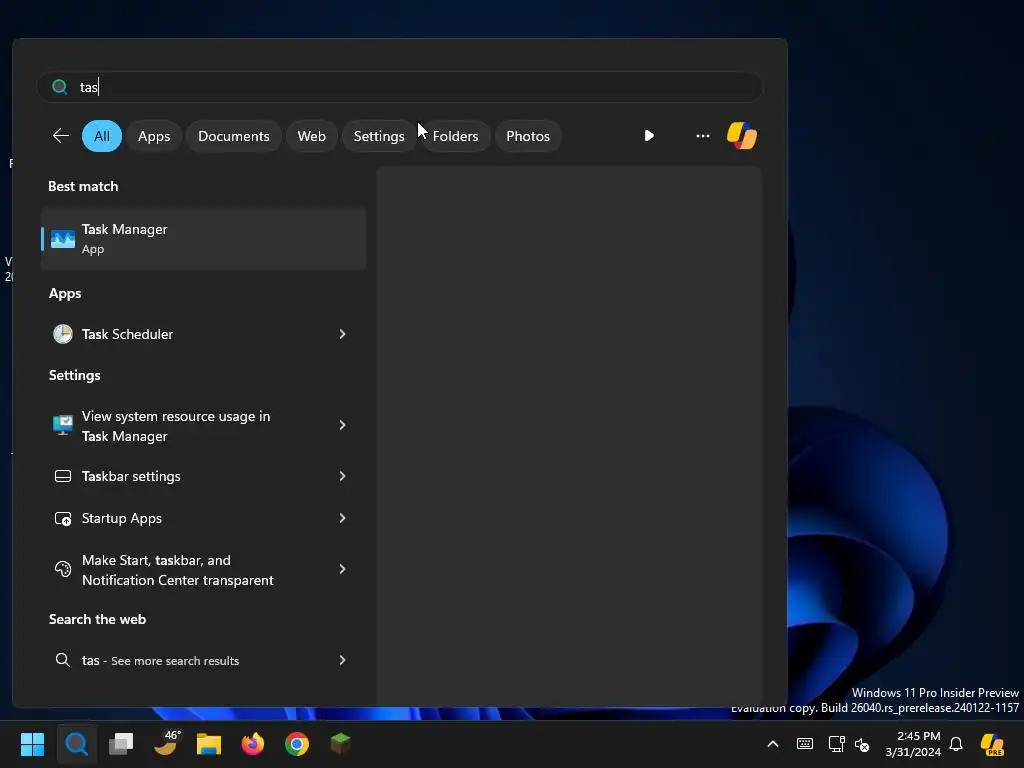
Task: Open View system resource usage setting
Action: [x=203, y=426]
